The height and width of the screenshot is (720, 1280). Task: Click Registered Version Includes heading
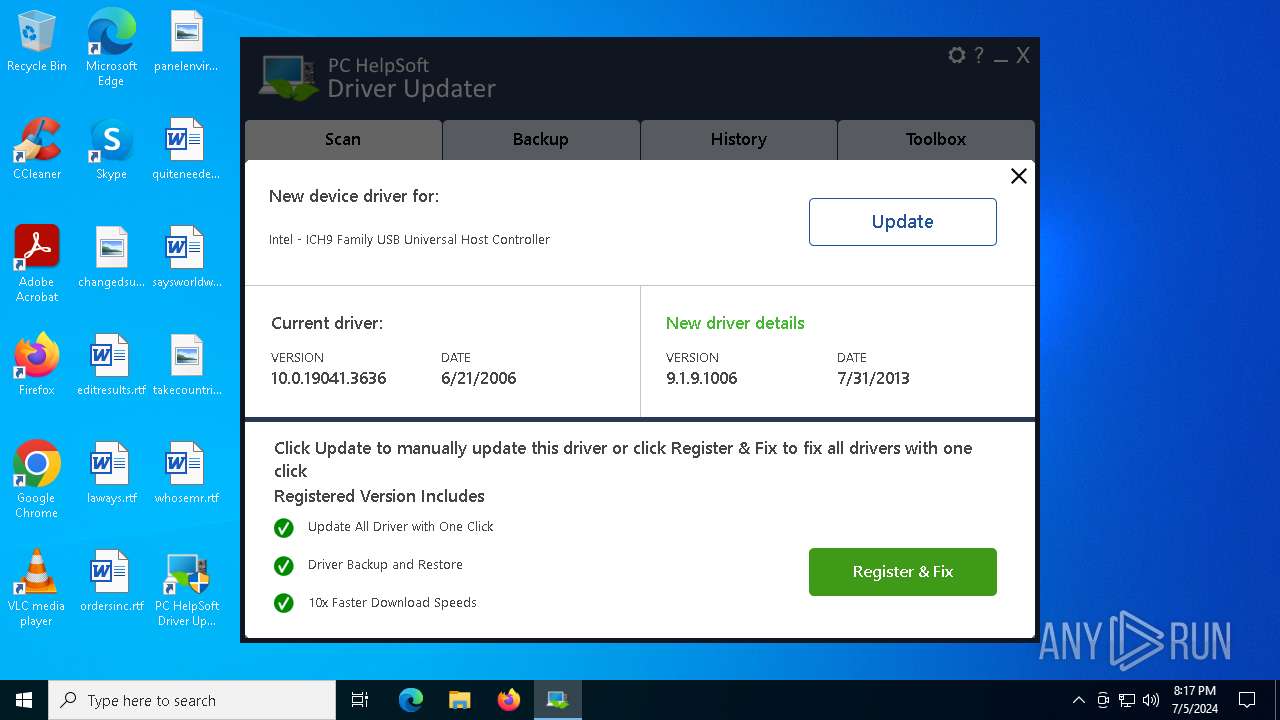379,496
